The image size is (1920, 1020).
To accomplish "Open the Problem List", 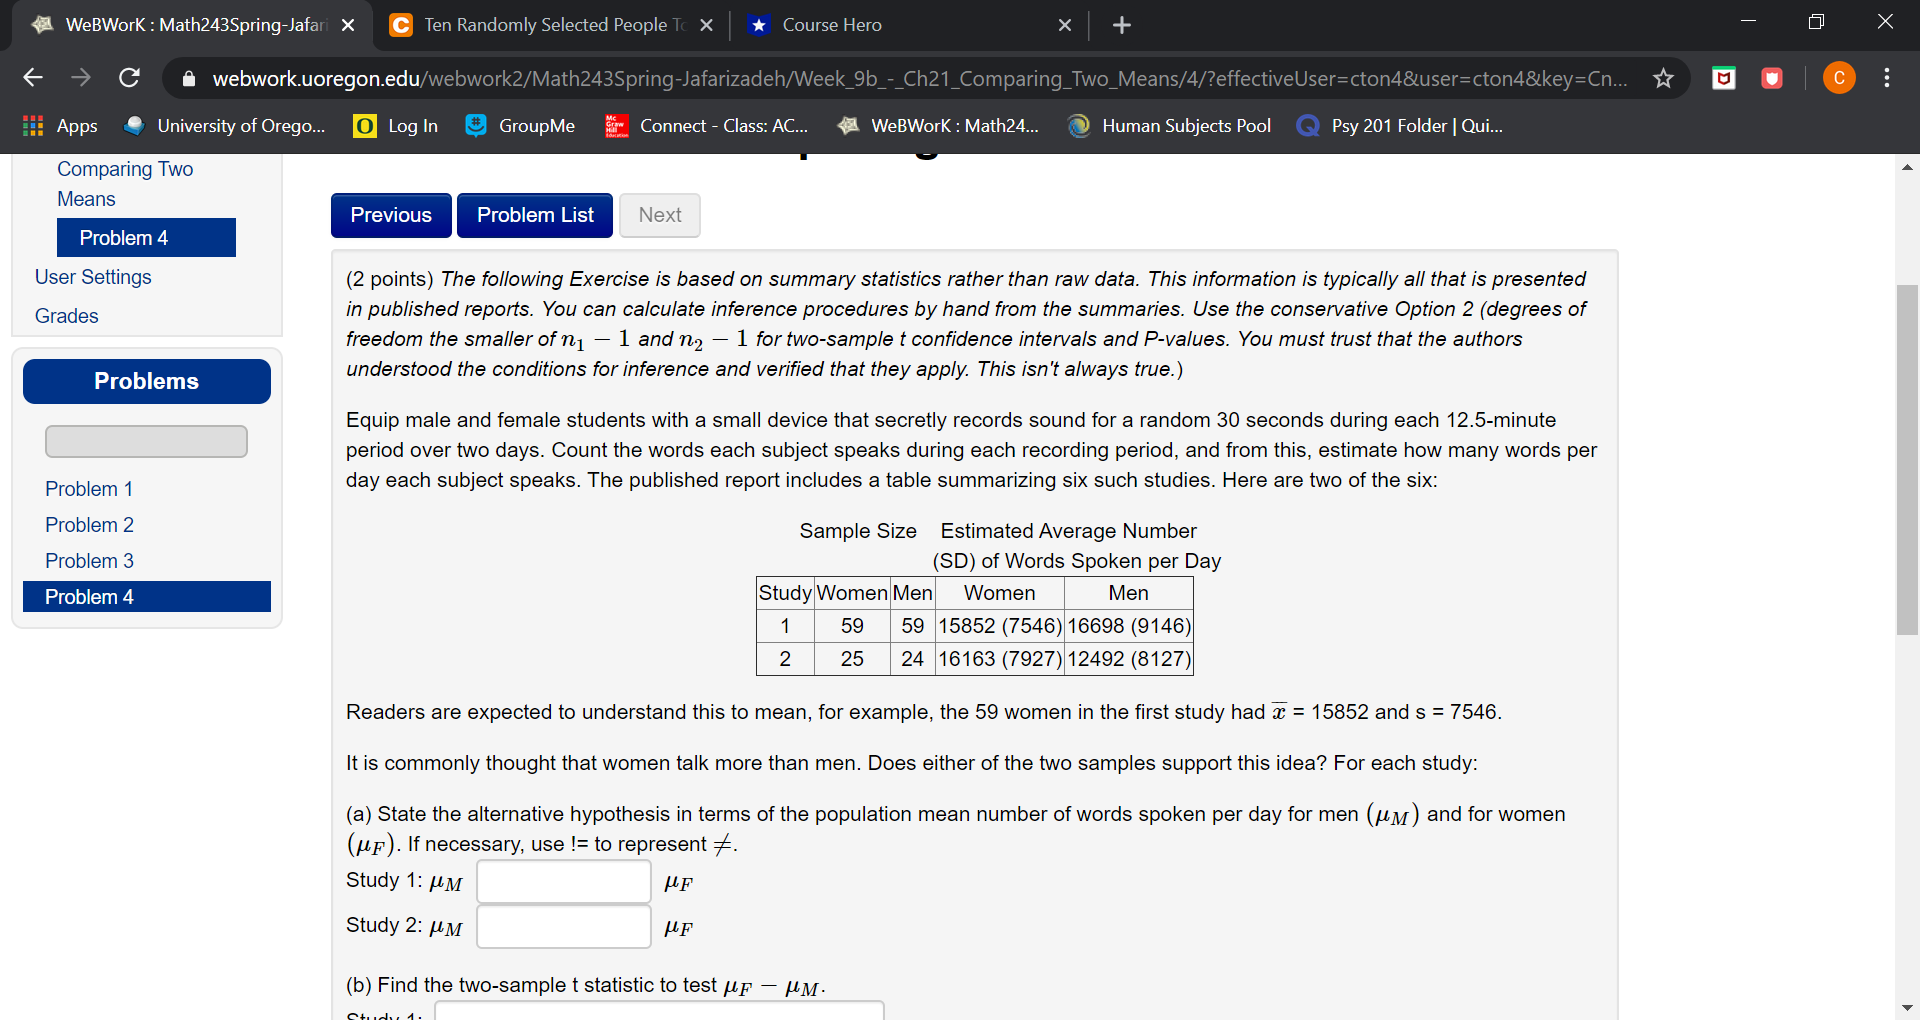I will [x=534, y=215].
